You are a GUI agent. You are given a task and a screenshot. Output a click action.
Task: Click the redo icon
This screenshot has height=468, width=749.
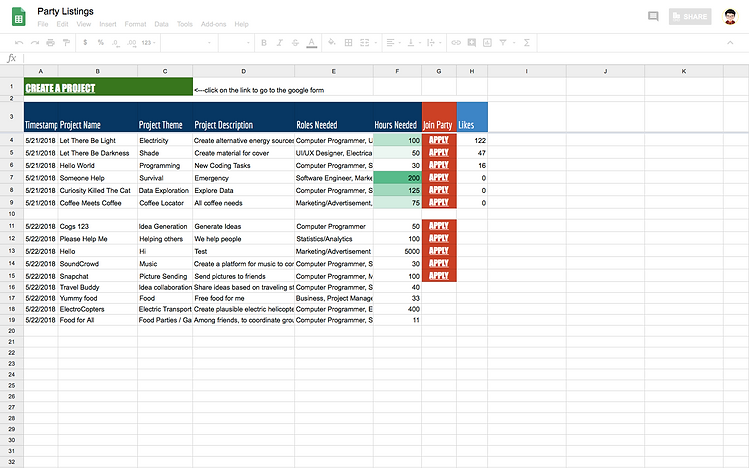[35, 43]
